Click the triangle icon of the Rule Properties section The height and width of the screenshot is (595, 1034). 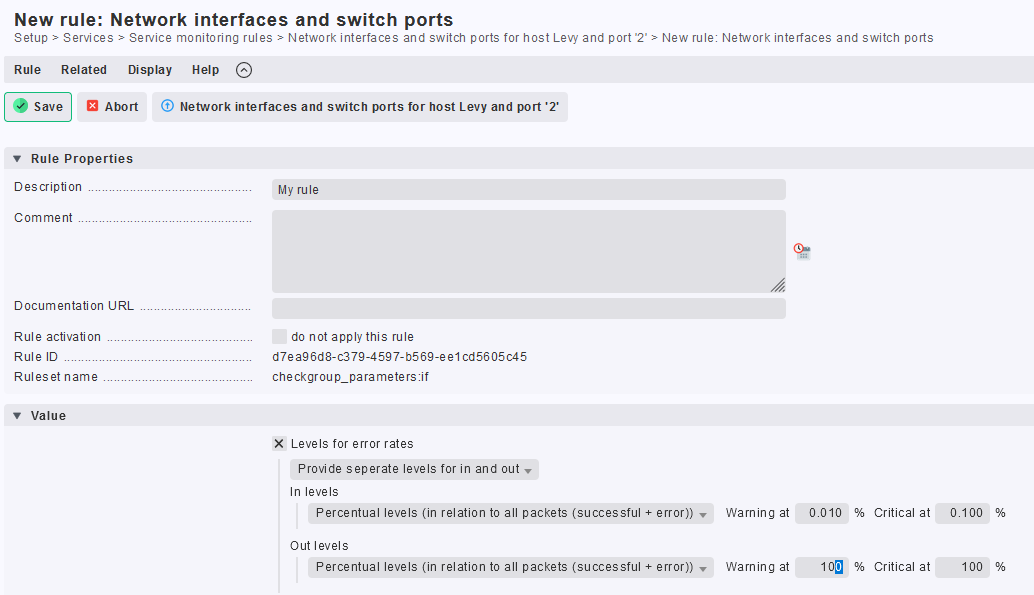point(16,158)
